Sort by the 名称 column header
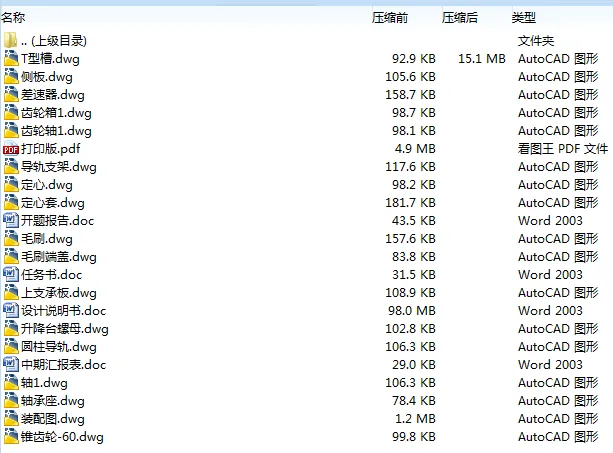 (14, 17)
